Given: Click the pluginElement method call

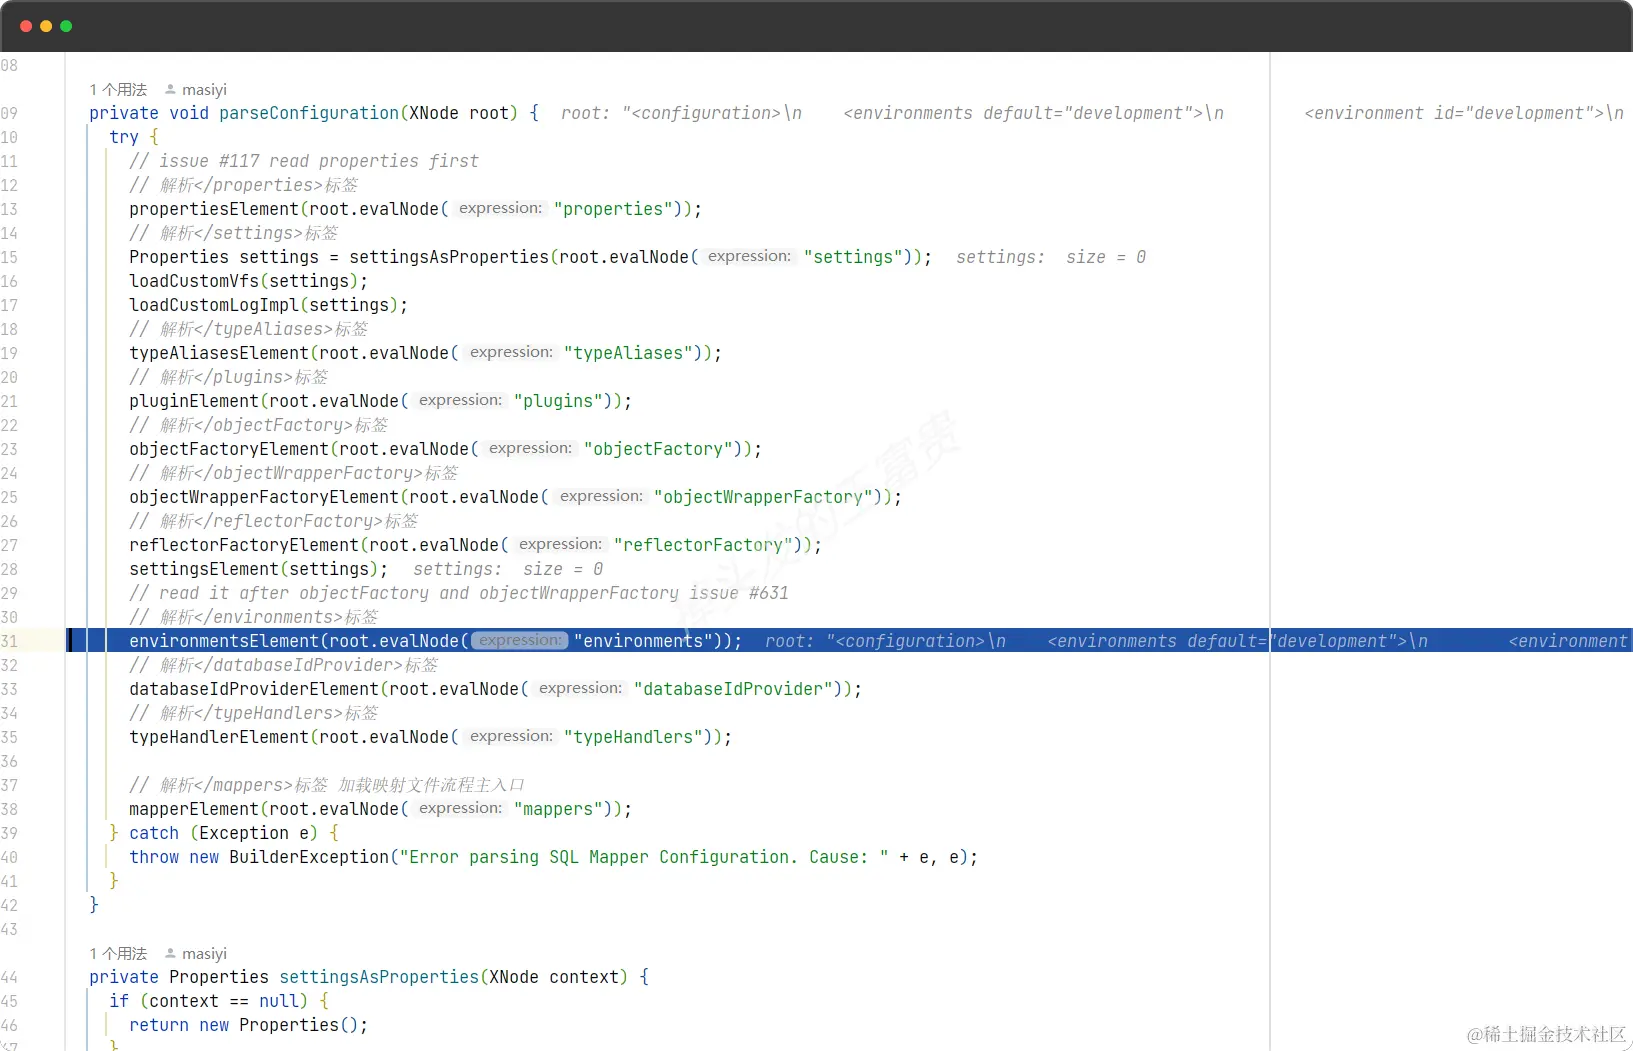Looking at the screenshot, I should pos(194,401).
